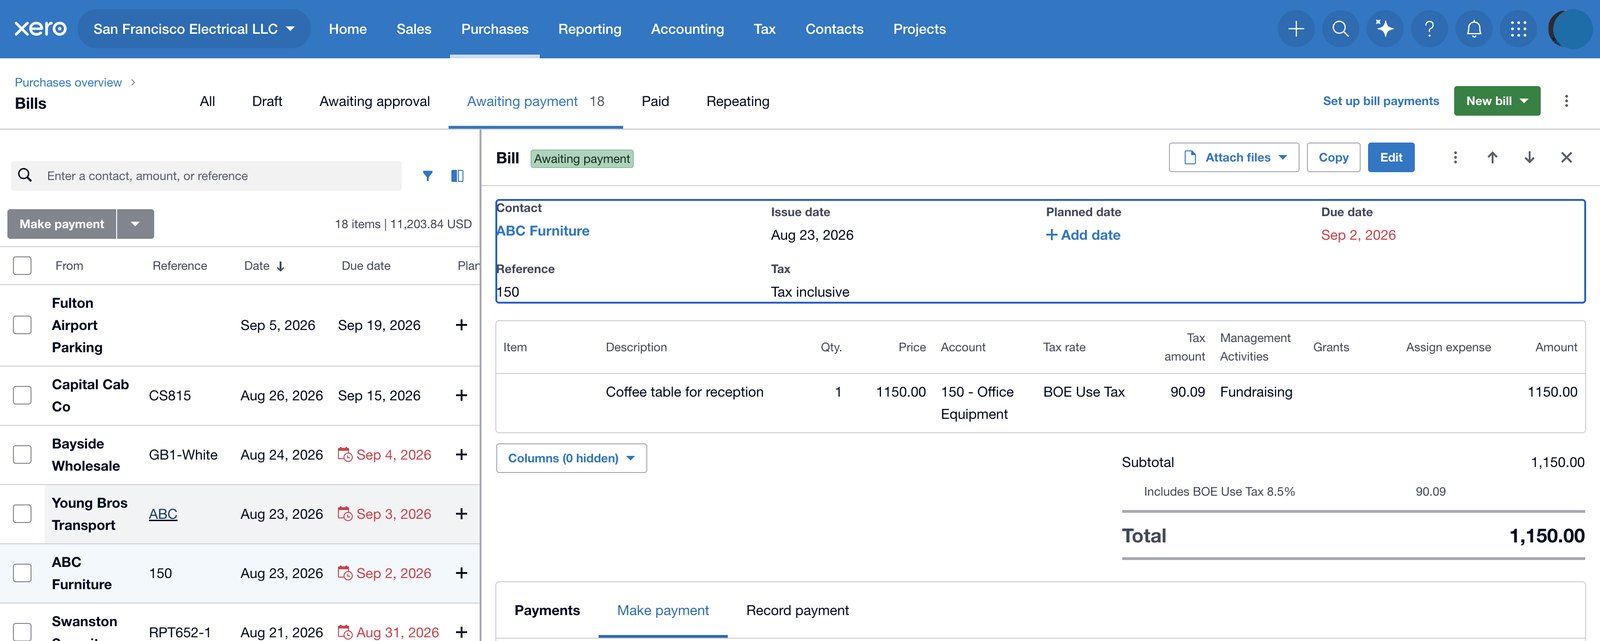Add planned date for ABC Furniture row

pos(461,573)
